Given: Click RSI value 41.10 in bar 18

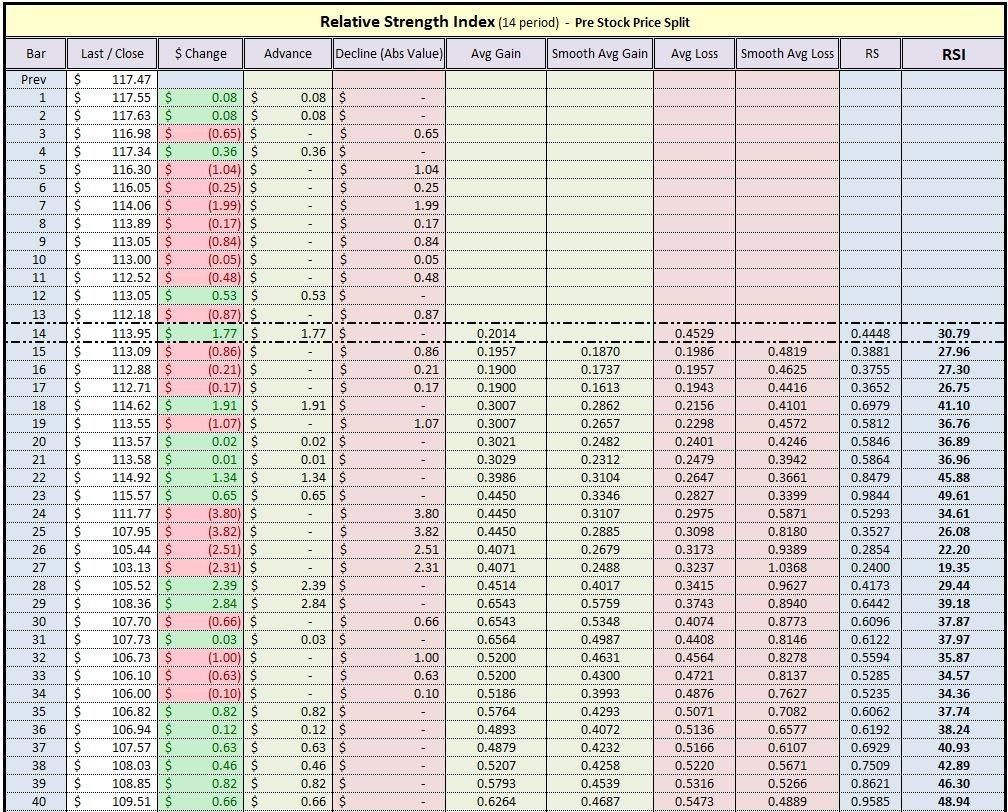Looking at the screenshot, I should point(953,406).
